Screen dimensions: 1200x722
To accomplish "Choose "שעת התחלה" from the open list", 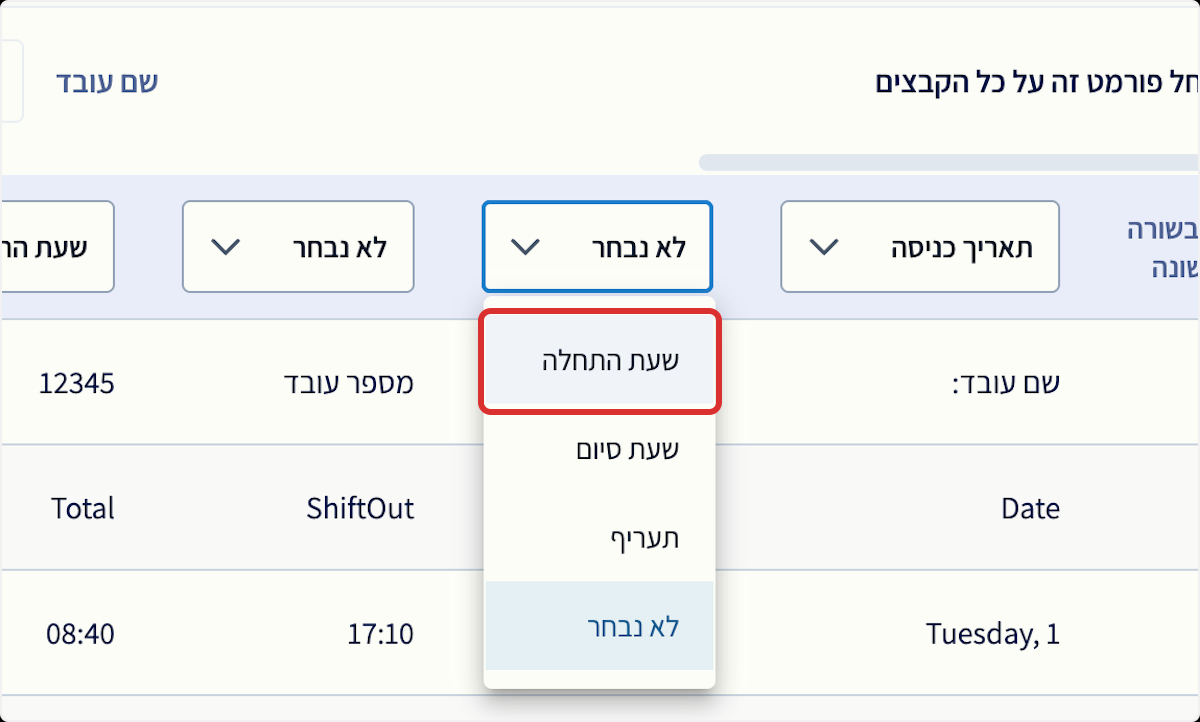I will [x=600, y=361].
